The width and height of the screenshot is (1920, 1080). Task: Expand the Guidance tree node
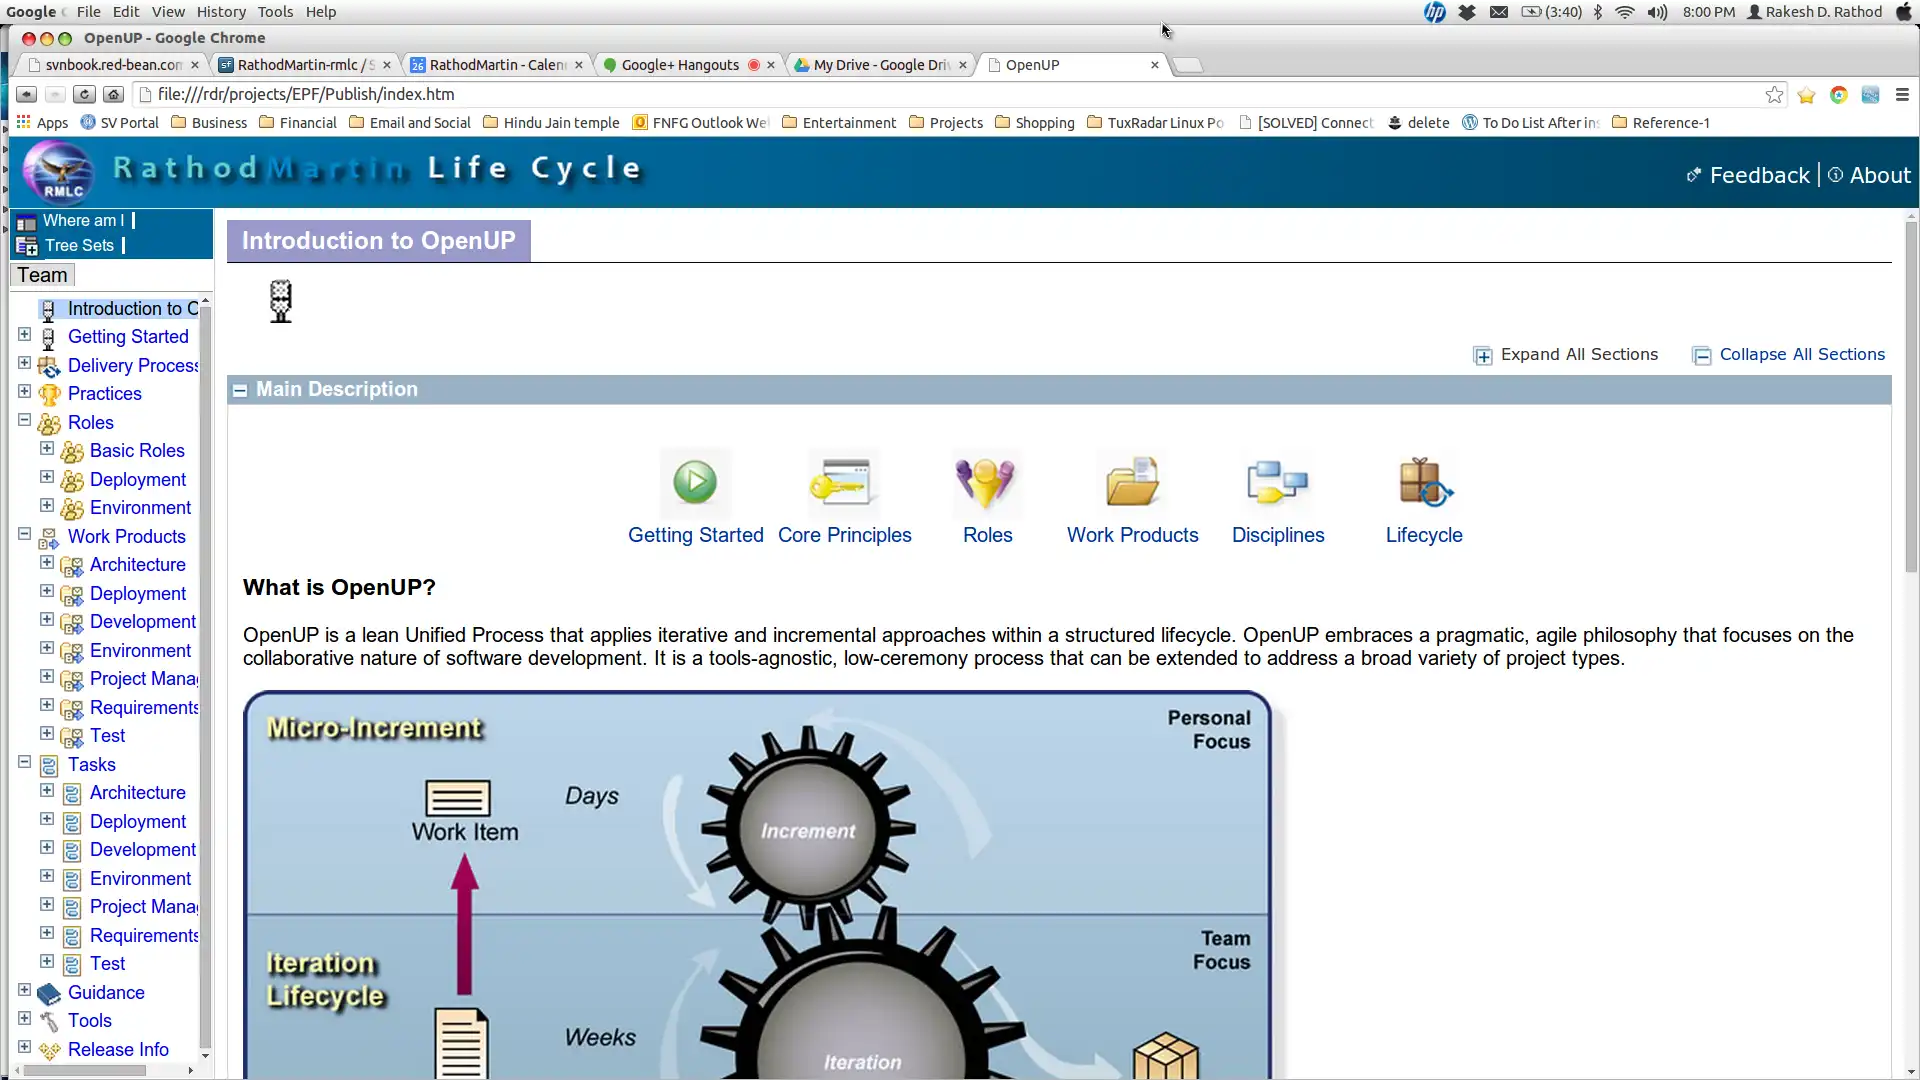click(x=25, y=990)
